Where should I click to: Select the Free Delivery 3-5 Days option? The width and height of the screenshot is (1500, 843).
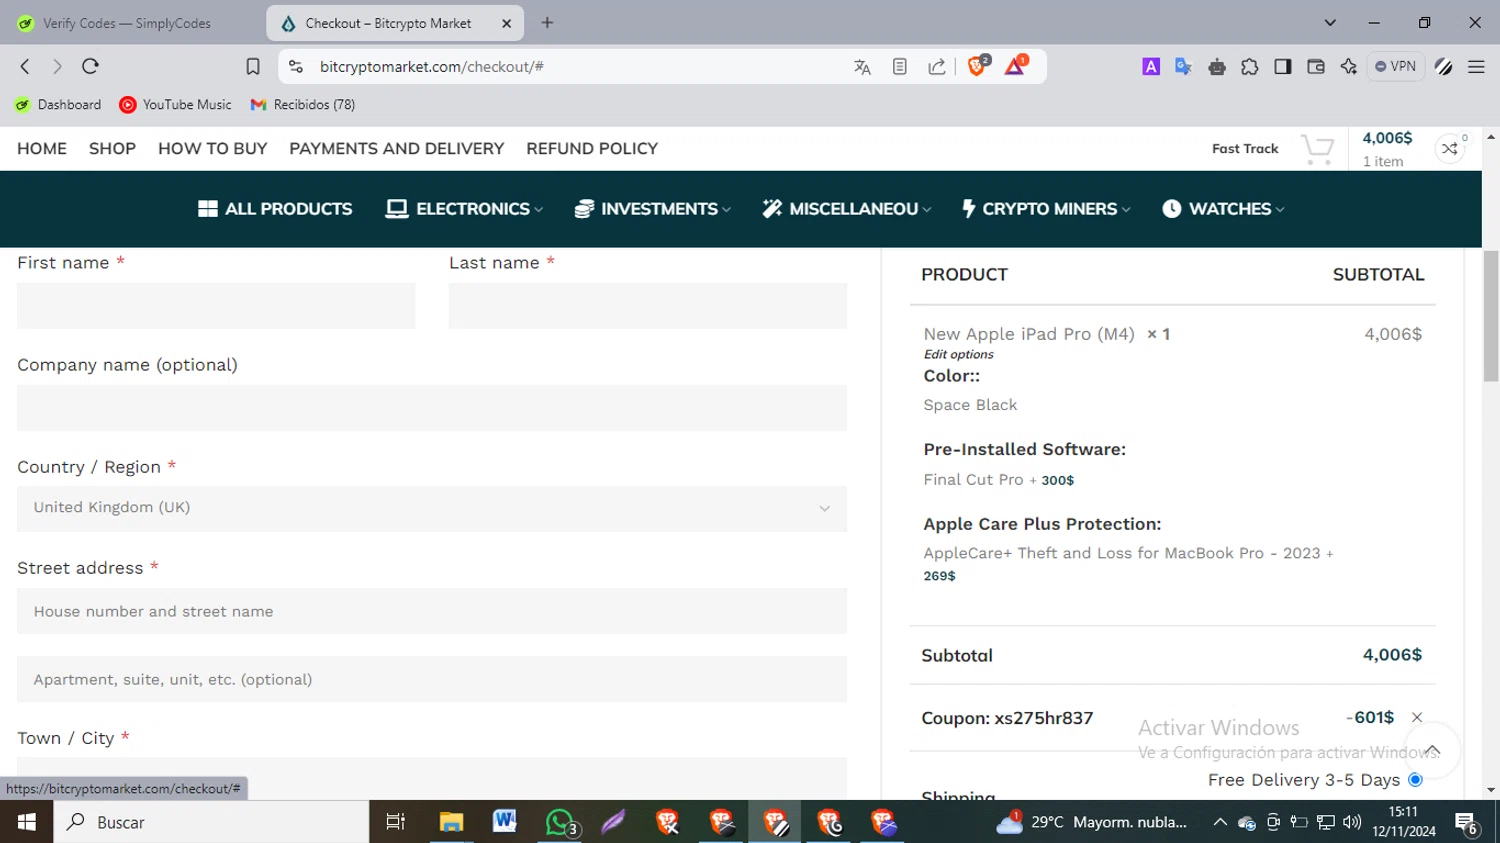pyautogui.click(x=1415, y=779)
